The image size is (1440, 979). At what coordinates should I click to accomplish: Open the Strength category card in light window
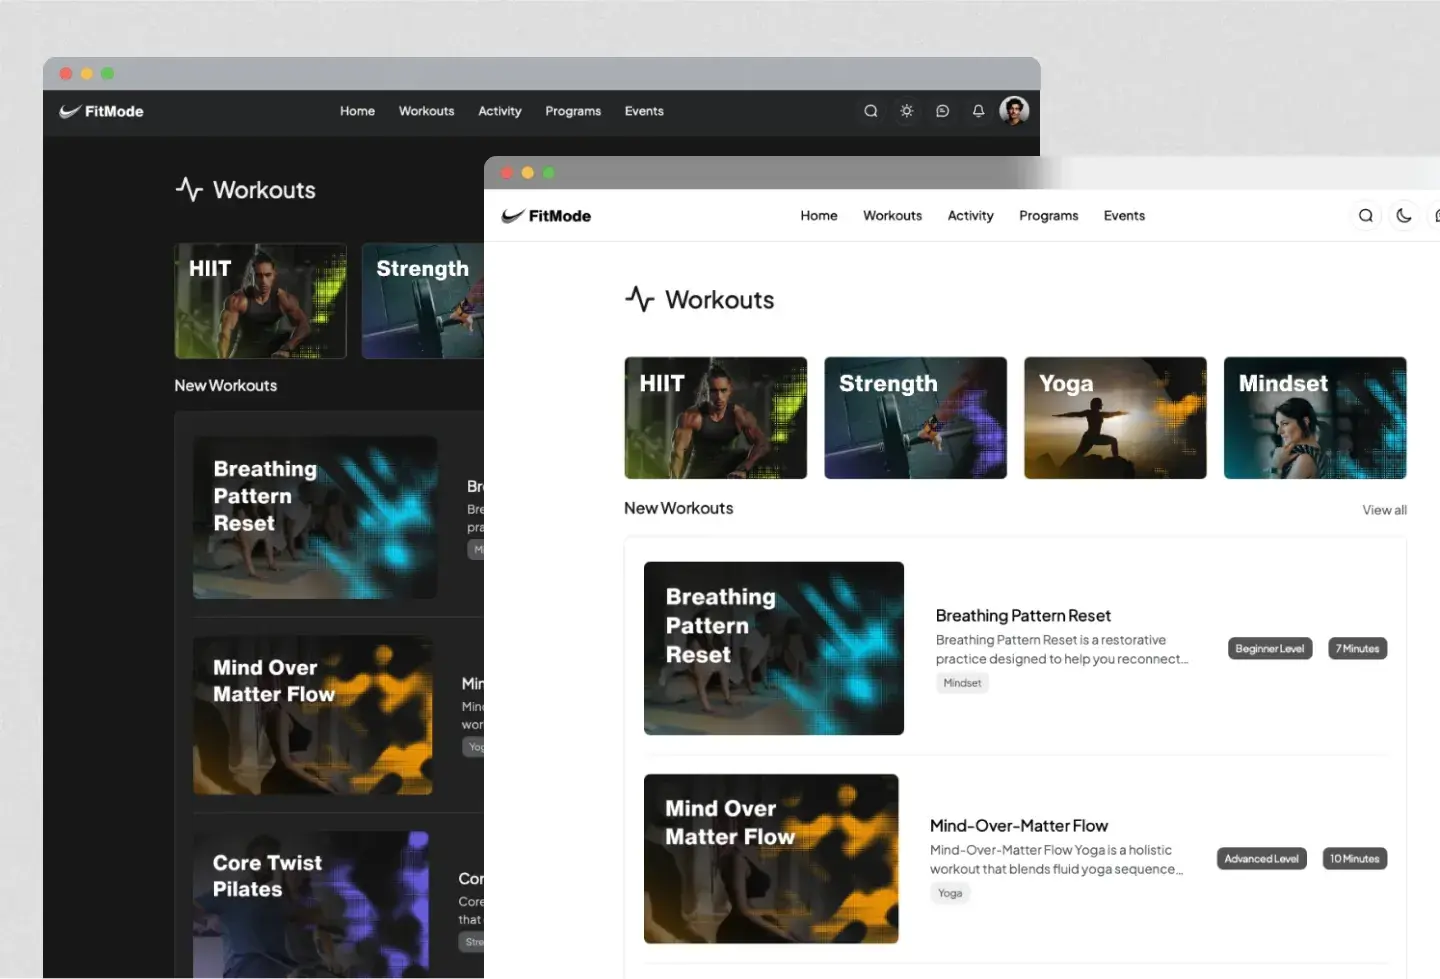pos(916,418)
